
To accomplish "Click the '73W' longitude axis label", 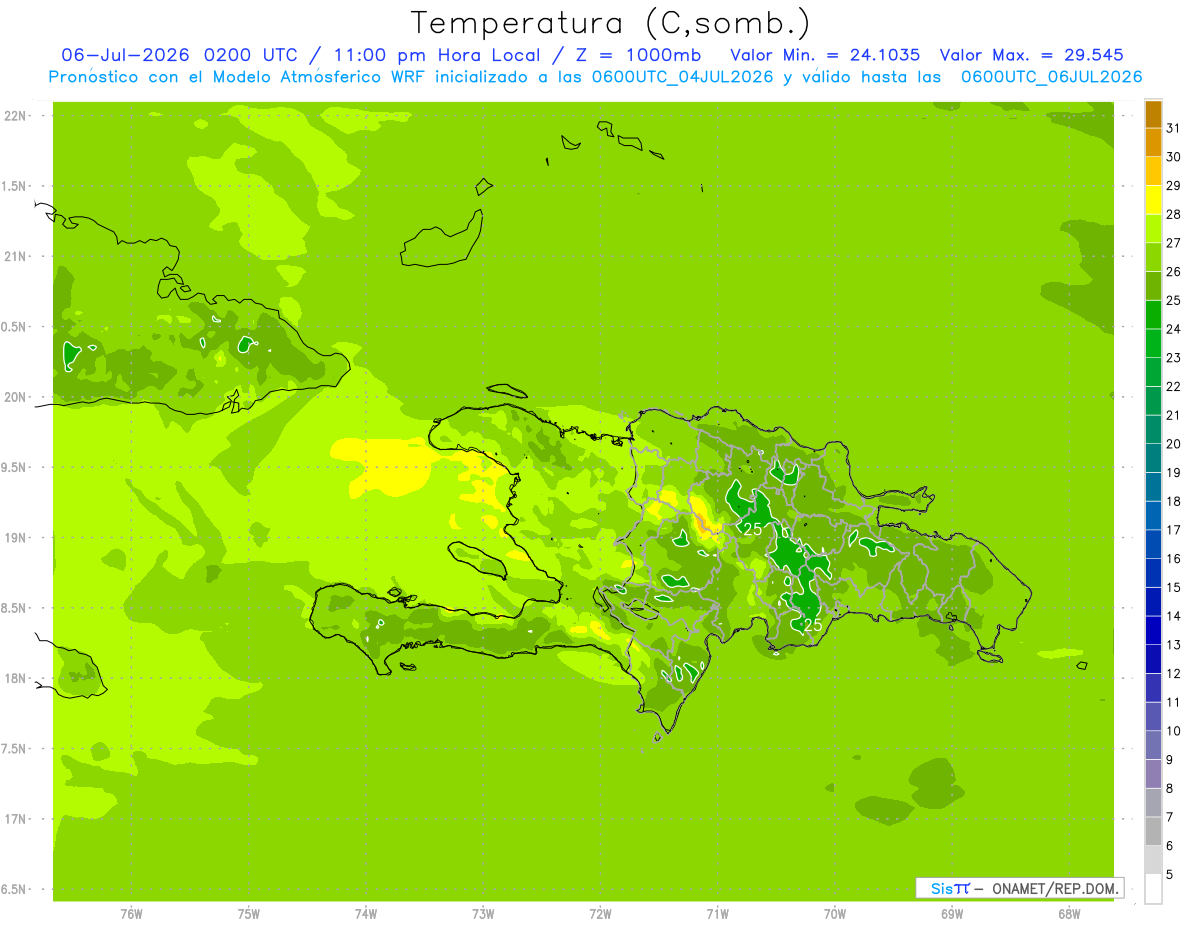I will point(483,913).
